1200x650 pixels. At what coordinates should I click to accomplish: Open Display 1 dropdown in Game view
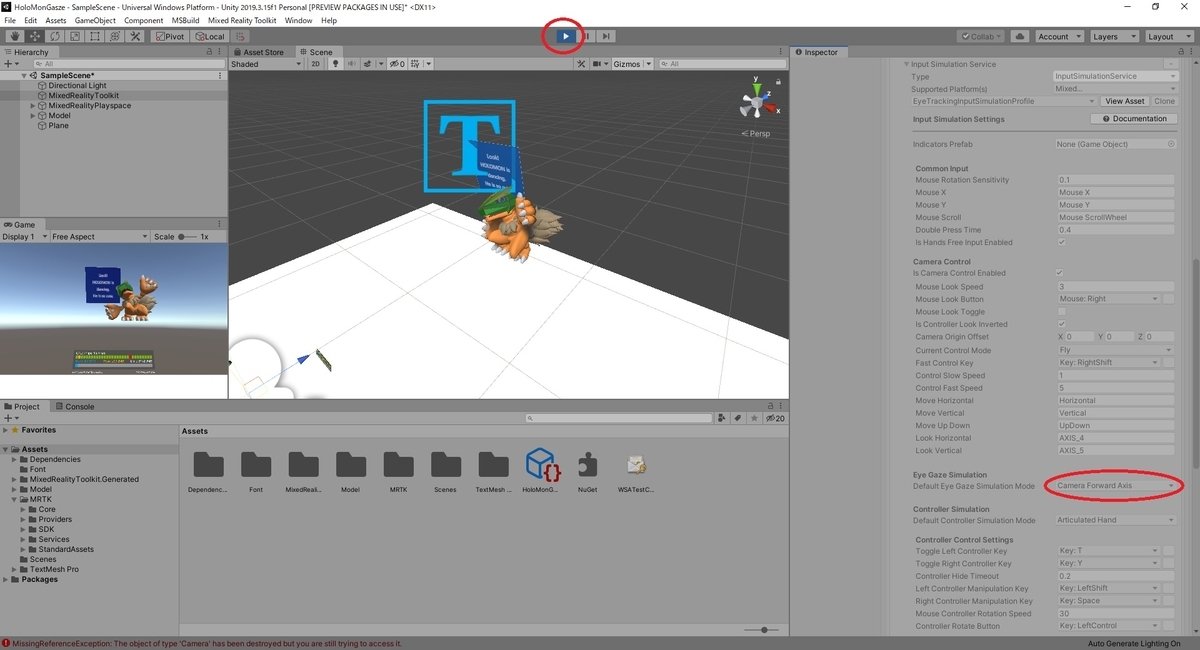[24, 237]
